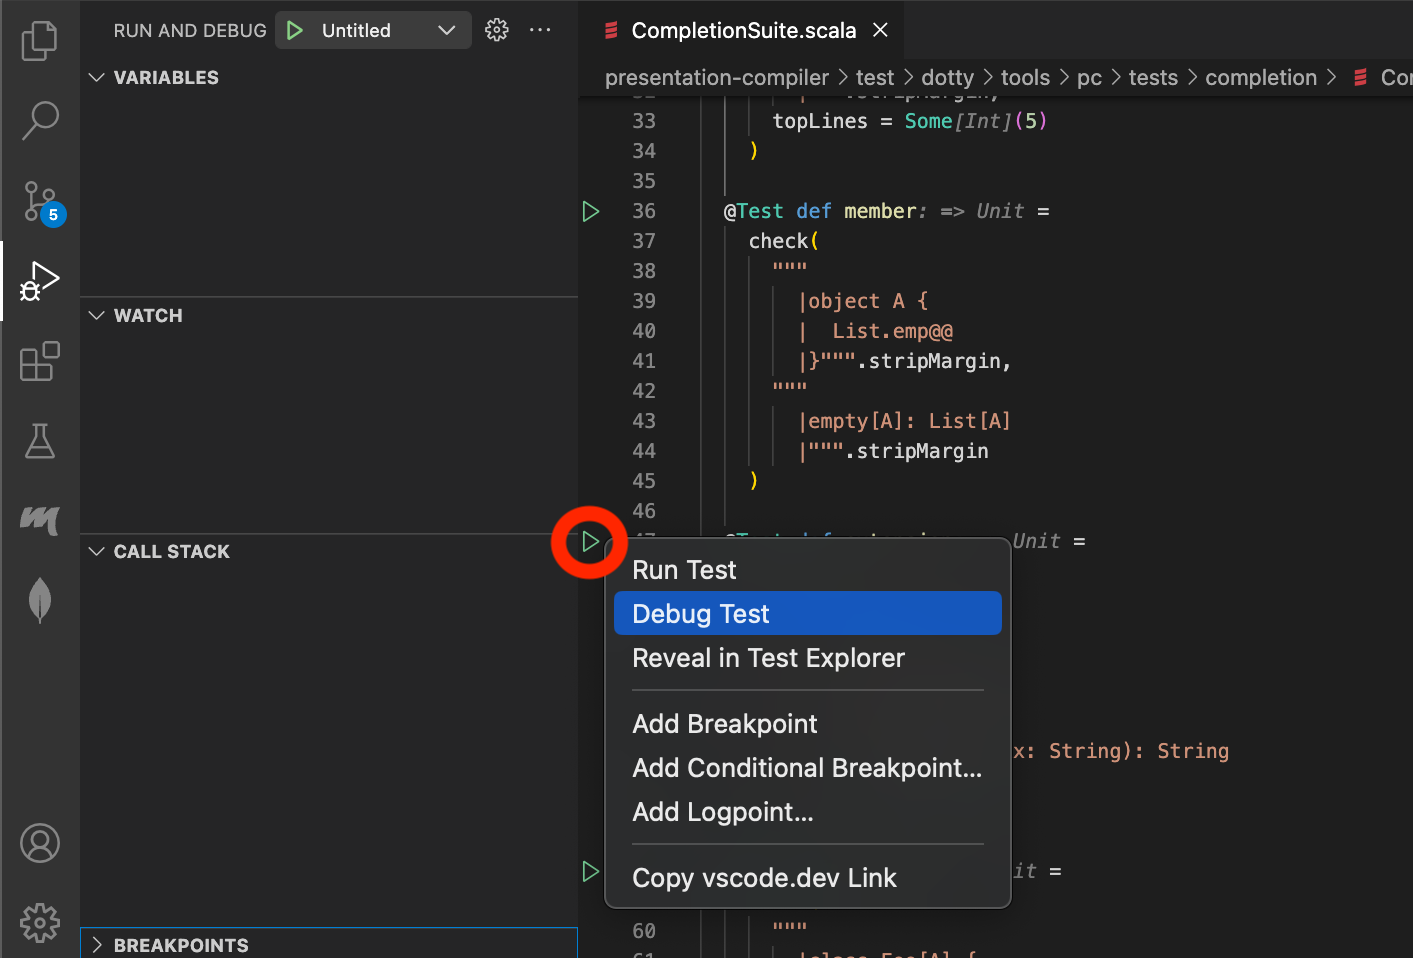Screen dimensions: 1413x958
Task: Open the MongoDB extension panel
Action: pos(40,600)
